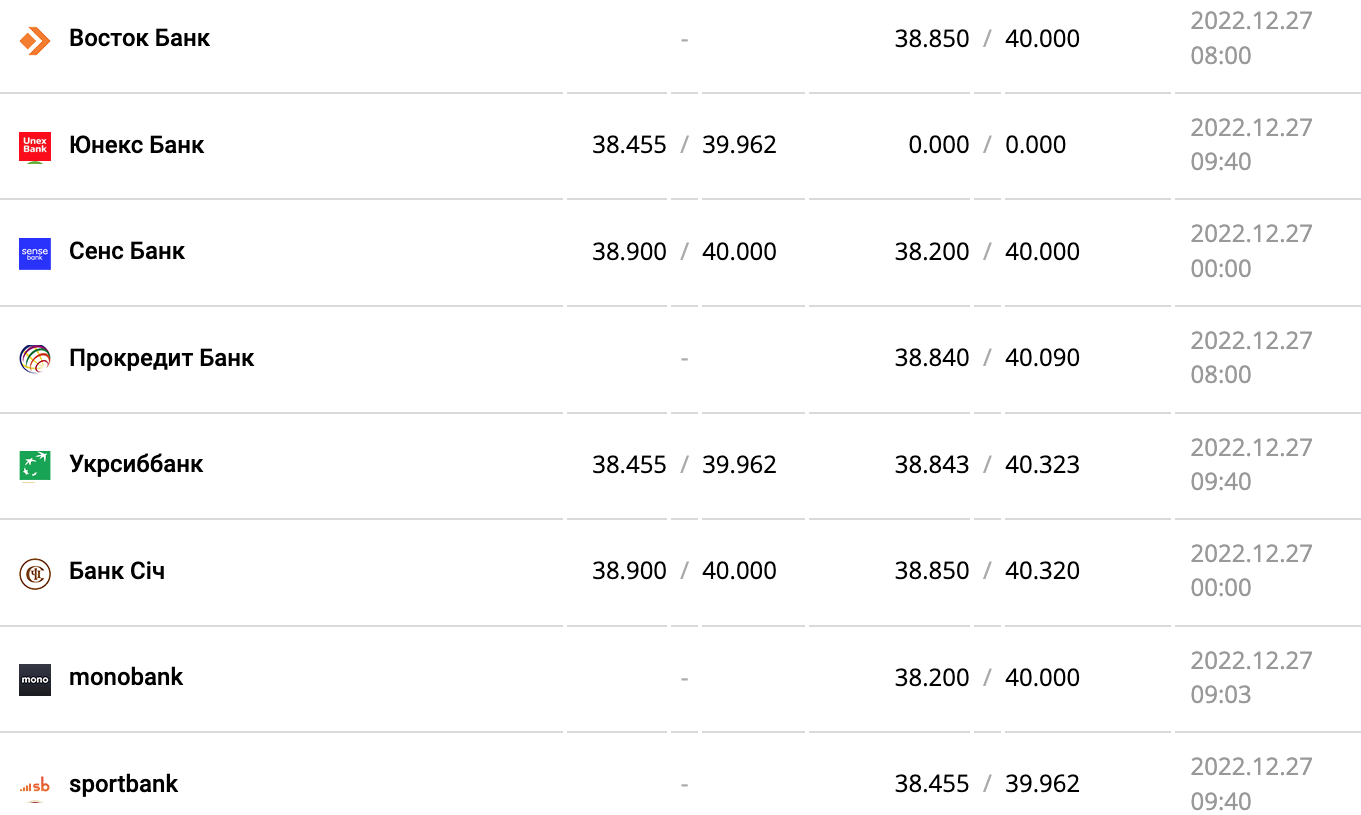The image size is (1361, 815).
Task: Go to the Укрсиббанк bank link
Action: pyautogui.click(x=136, y=464)
